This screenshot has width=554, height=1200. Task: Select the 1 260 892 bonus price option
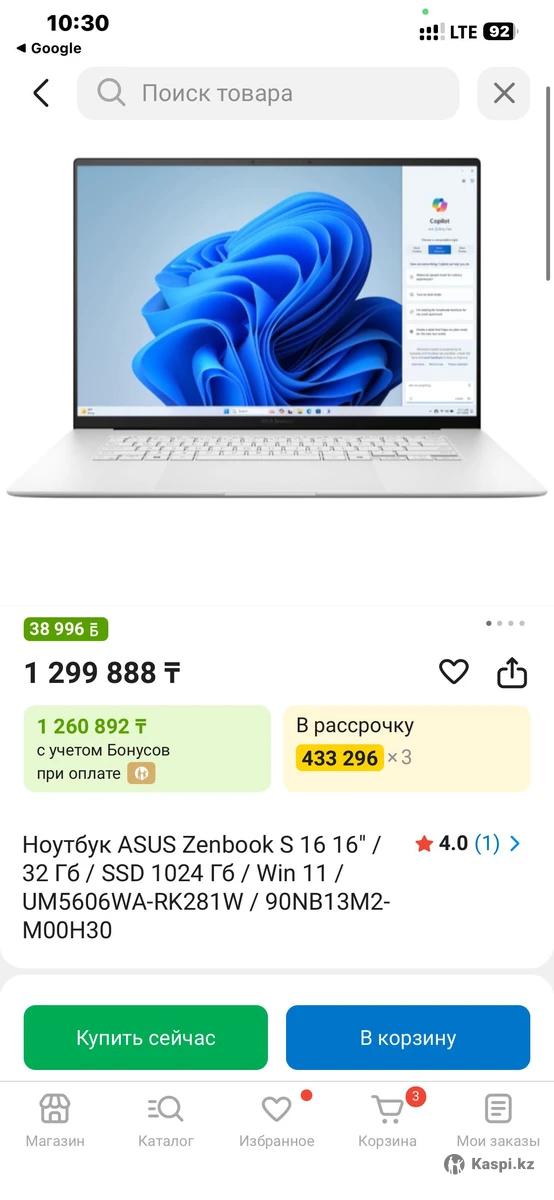pyautogui.click(x=147, y=749)
